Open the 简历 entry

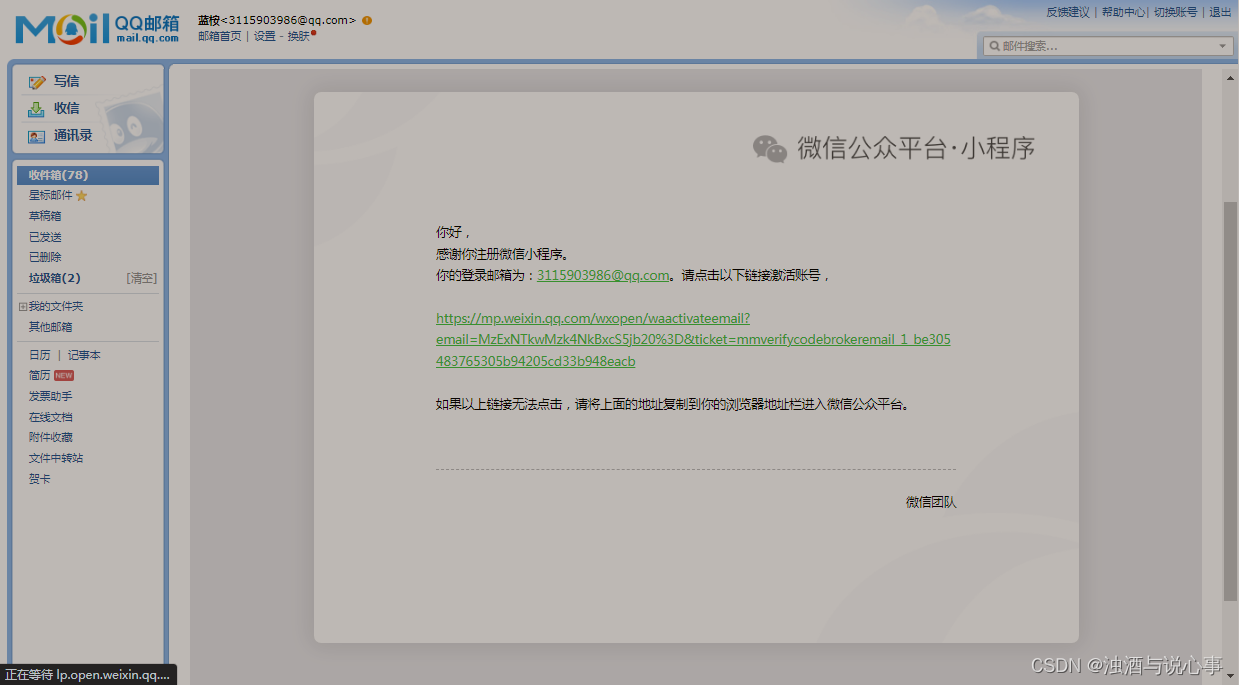[x=40, y=376]
